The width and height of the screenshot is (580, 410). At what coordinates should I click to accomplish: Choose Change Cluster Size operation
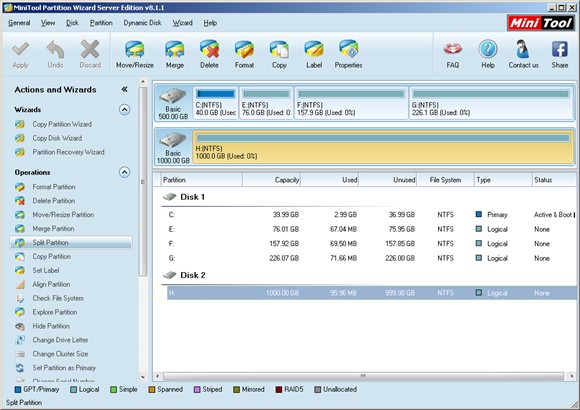pos(60,354)
